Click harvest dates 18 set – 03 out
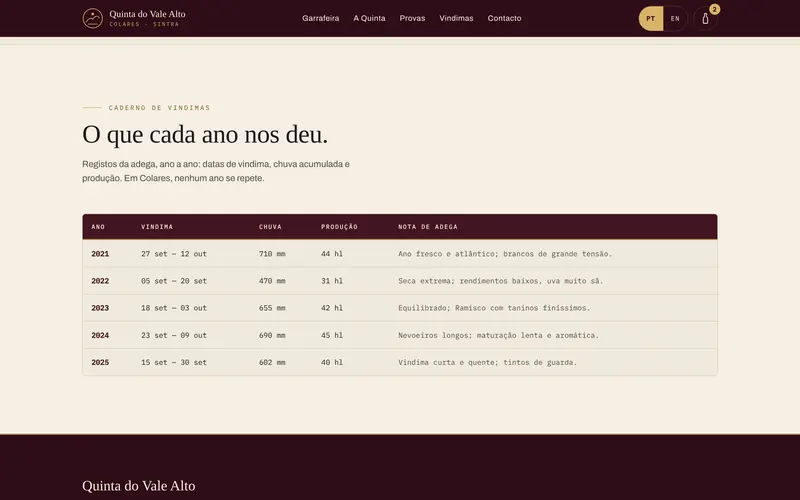The width and height of the screenshot is (800, 500). tap(174, 308)
